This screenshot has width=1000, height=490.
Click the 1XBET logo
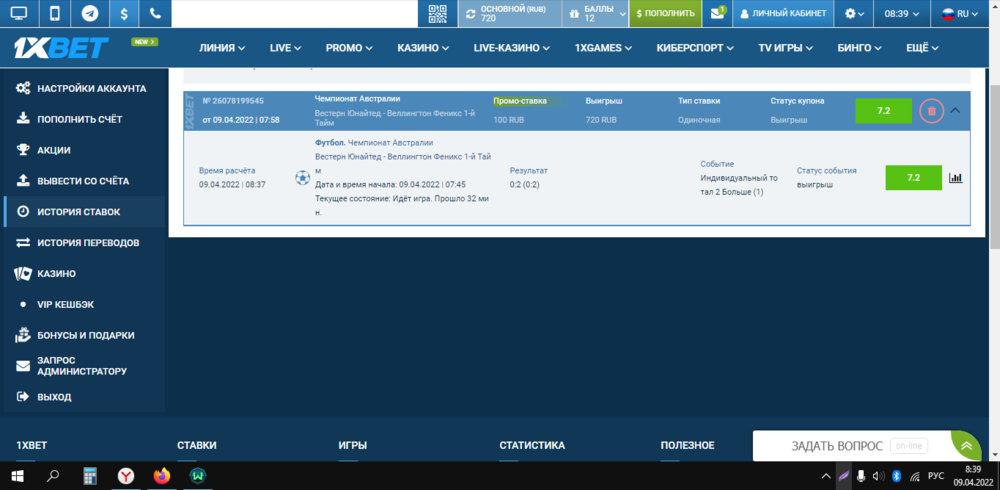click(x=61, y=48)
